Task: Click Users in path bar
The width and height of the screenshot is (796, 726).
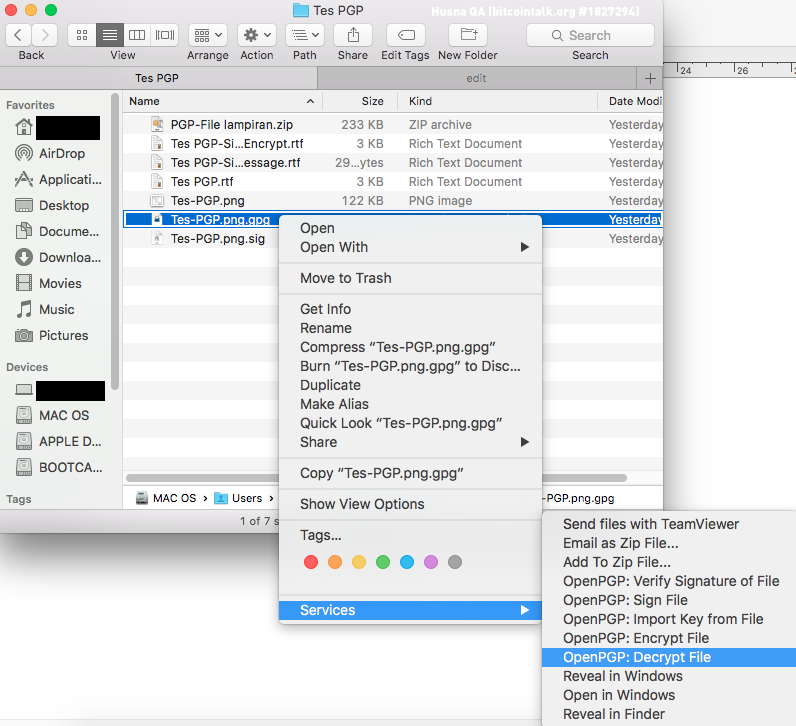Action: [239, 498]
